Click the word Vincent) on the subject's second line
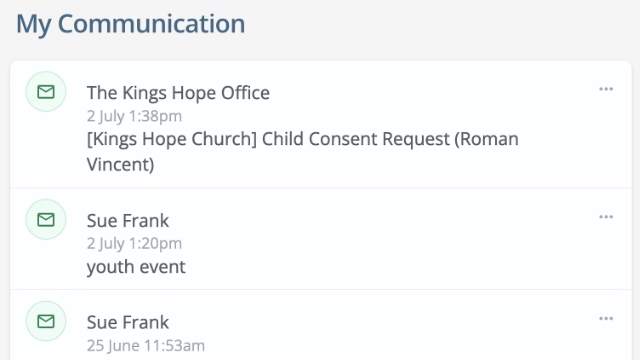 point(120,165)
